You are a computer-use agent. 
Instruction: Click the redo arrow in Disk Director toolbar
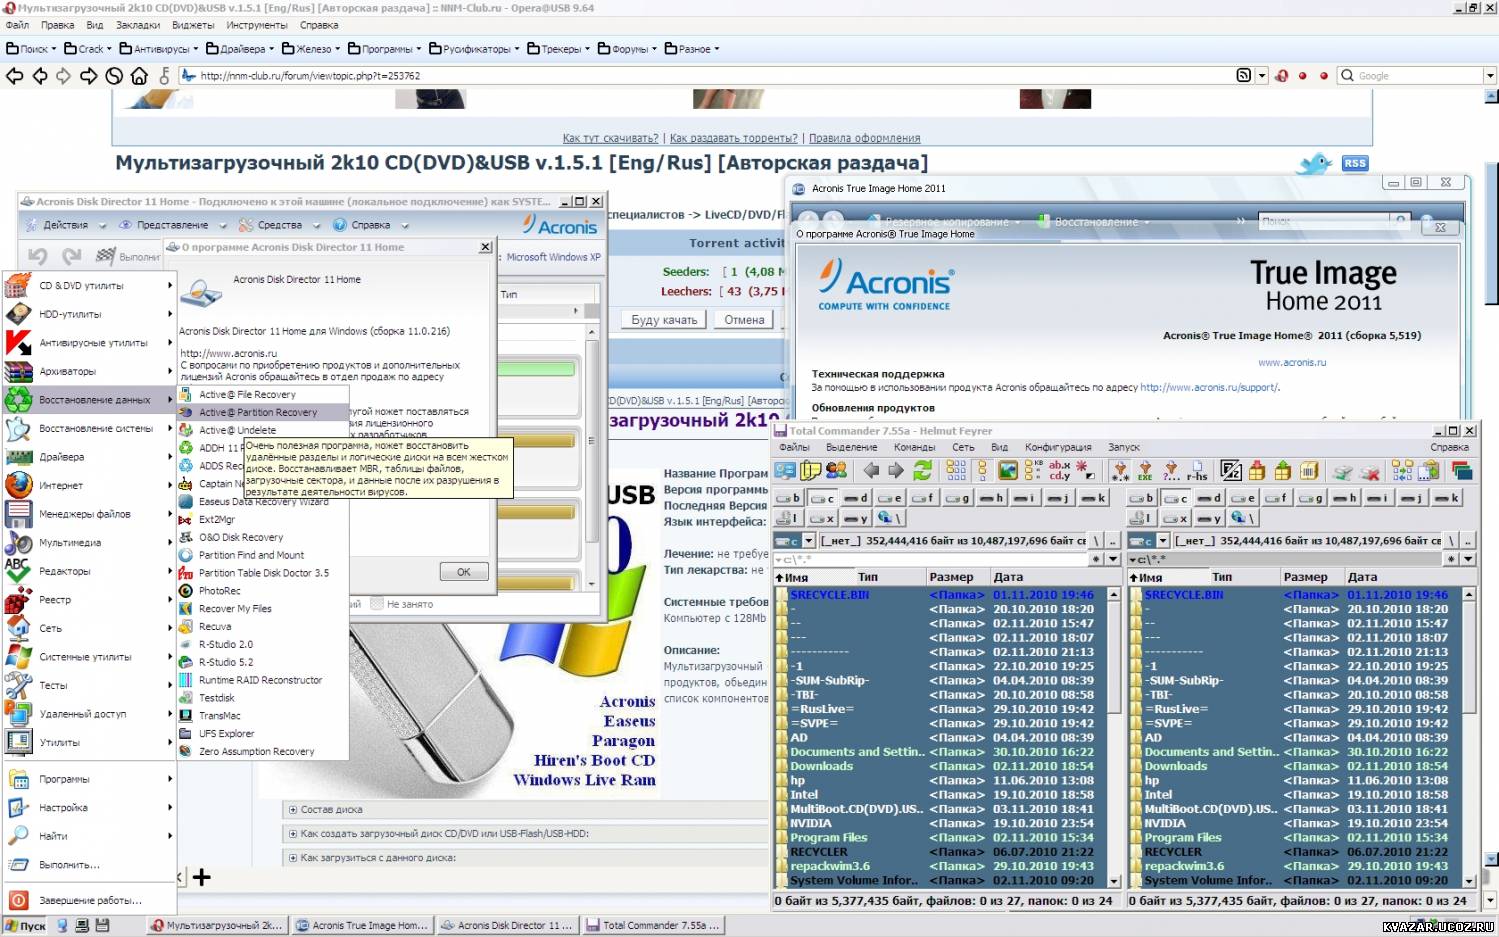click(72, 256)
